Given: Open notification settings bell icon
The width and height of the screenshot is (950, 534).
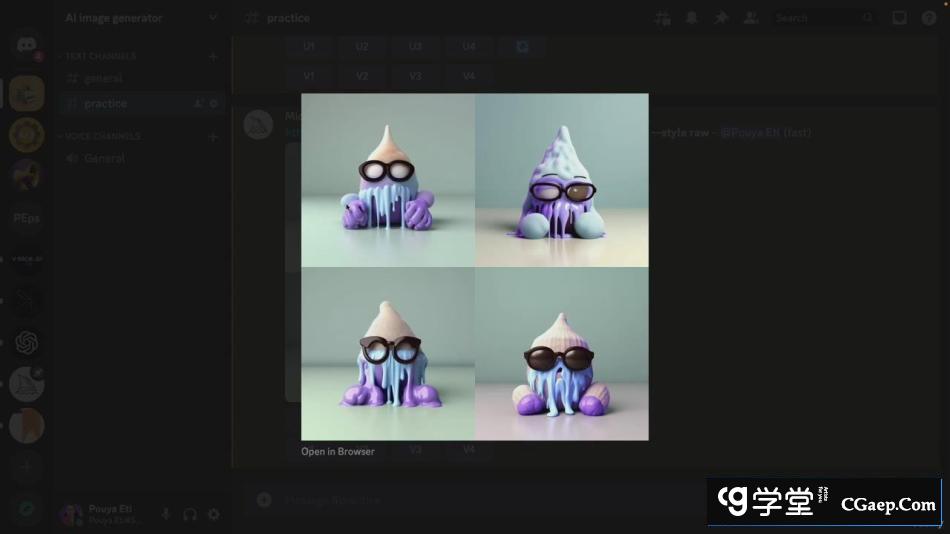Looking at the screenshot, I should tap(691, 18).
